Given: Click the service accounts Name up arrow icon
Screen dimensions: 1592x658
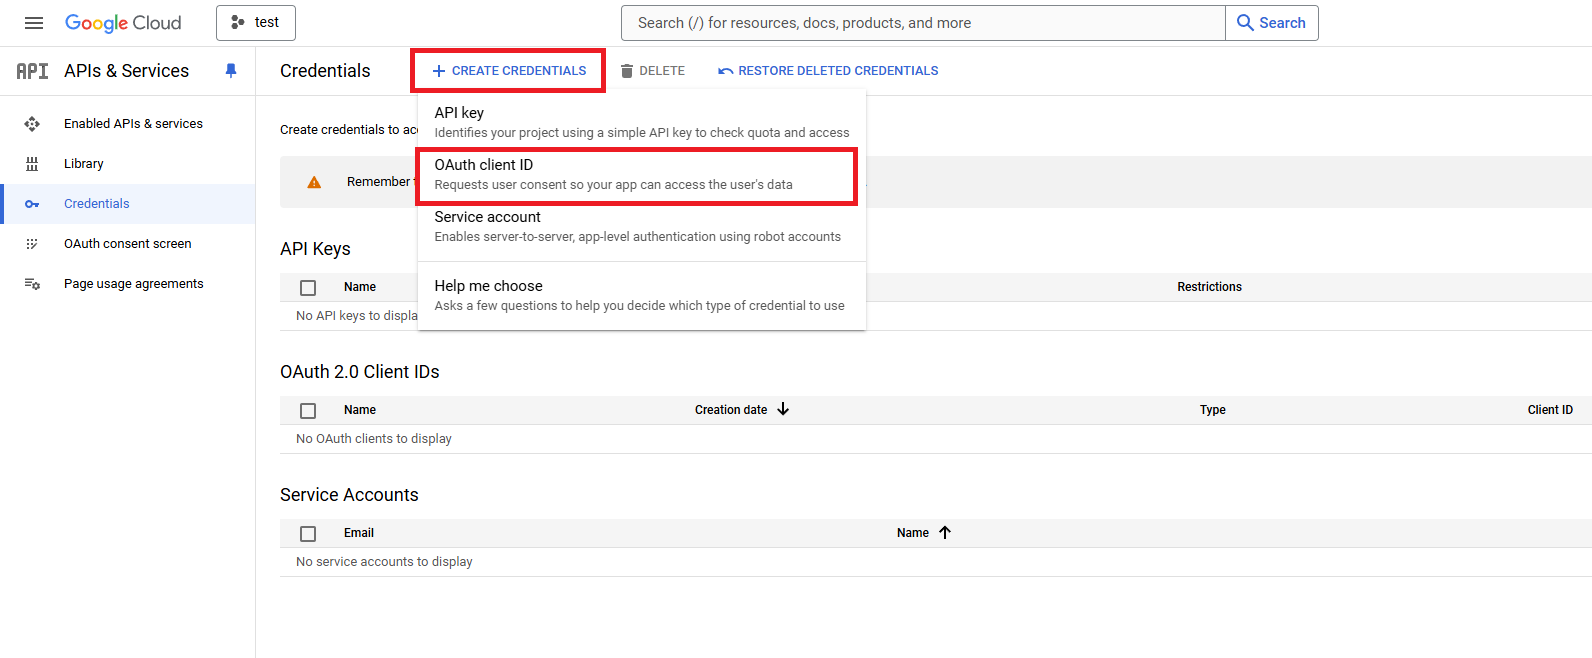Looking at the screenshot, I should 945,532.
